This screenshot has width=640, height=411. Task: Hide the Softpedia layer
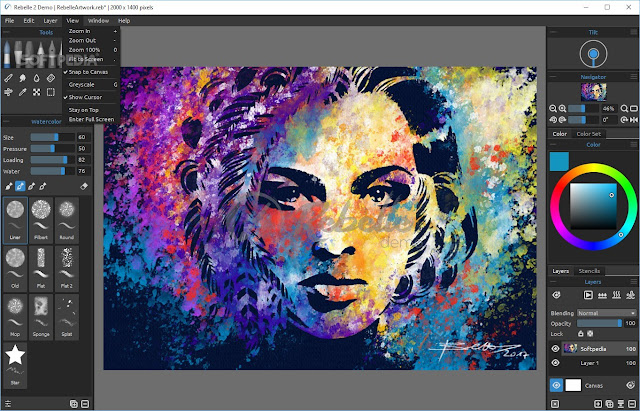tap(556, 348)
